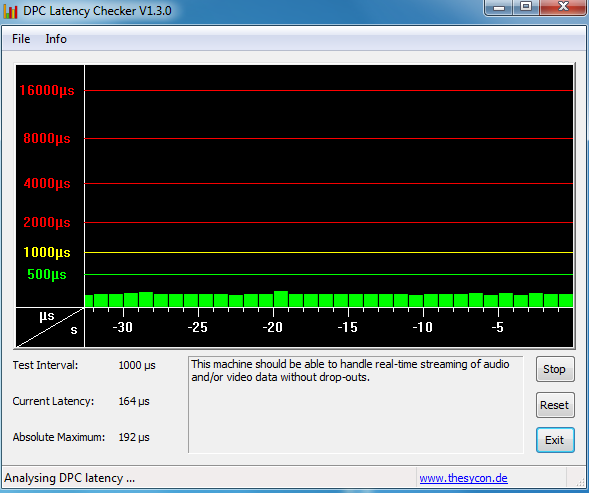Click the -30 seconds axis marker

pyautogui.click(x=123, y=327)
